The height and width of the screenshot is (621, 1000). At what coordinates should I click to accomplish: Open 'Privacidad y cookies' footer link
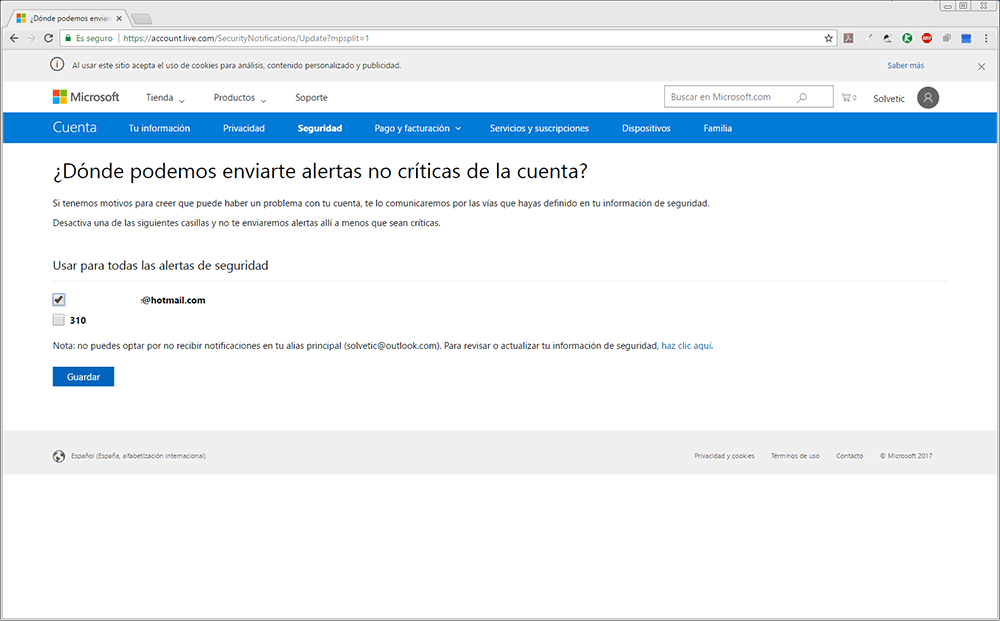724,456
